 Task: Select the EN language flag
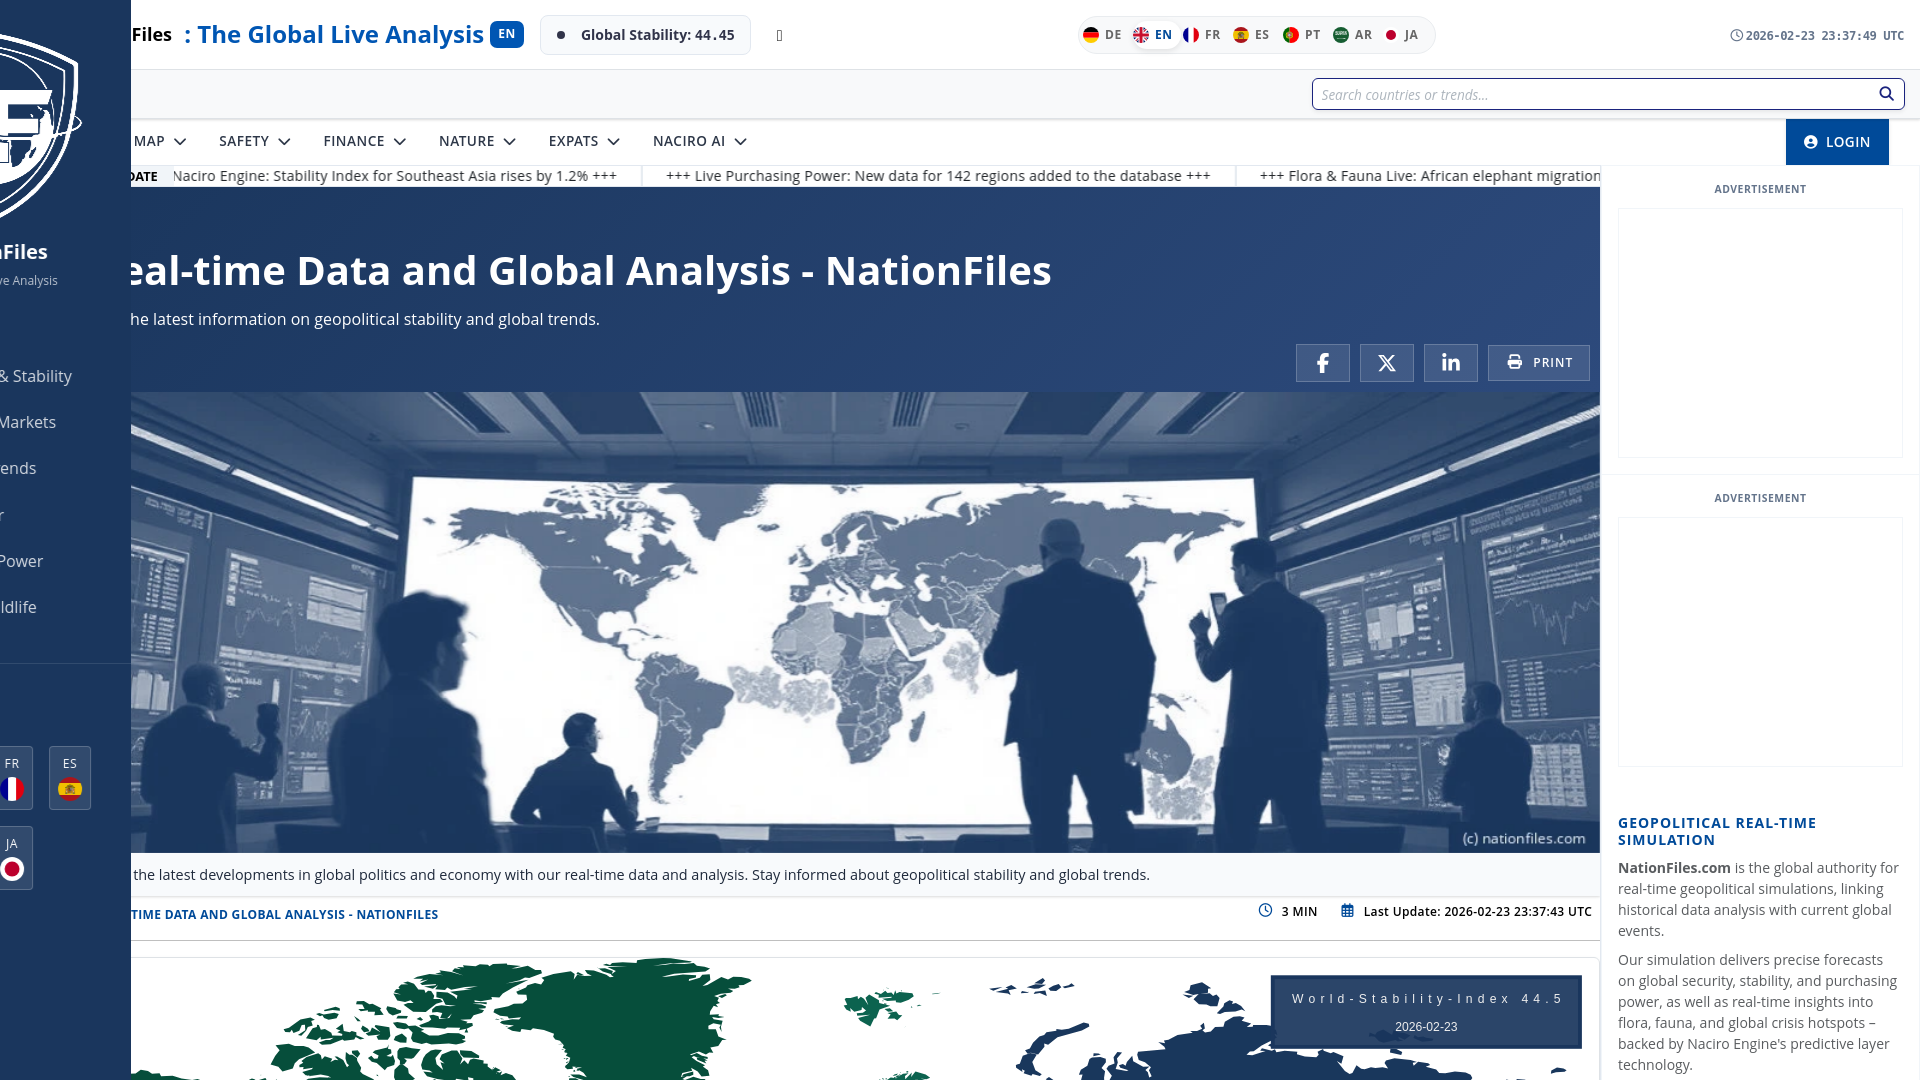pos(1152,35)
